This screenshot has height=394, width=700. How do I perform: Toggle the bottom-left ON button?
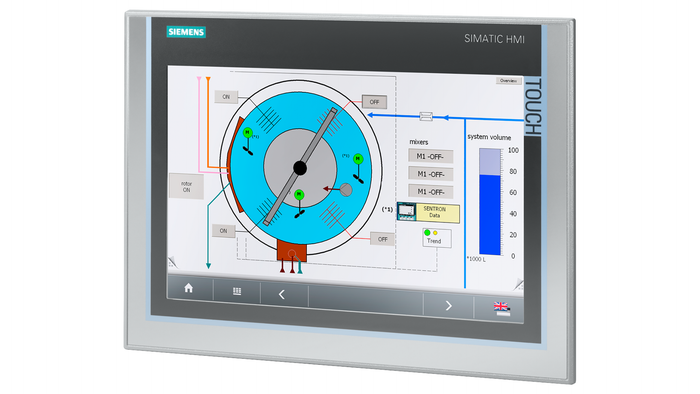pos(224,231)
